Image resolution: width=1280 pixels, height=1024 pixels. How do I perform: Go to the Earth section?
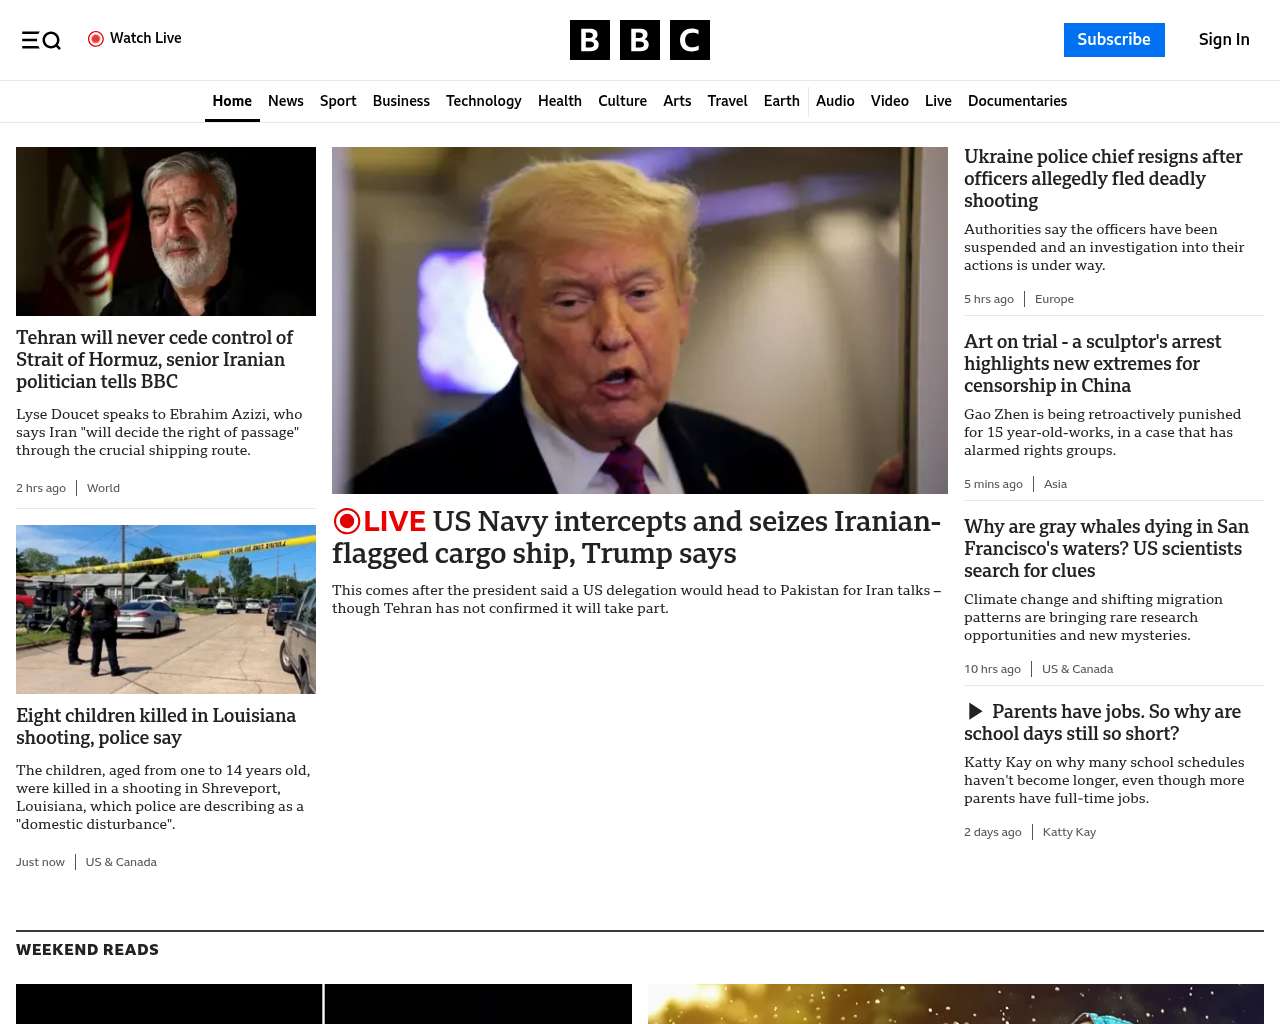point(781,101)
